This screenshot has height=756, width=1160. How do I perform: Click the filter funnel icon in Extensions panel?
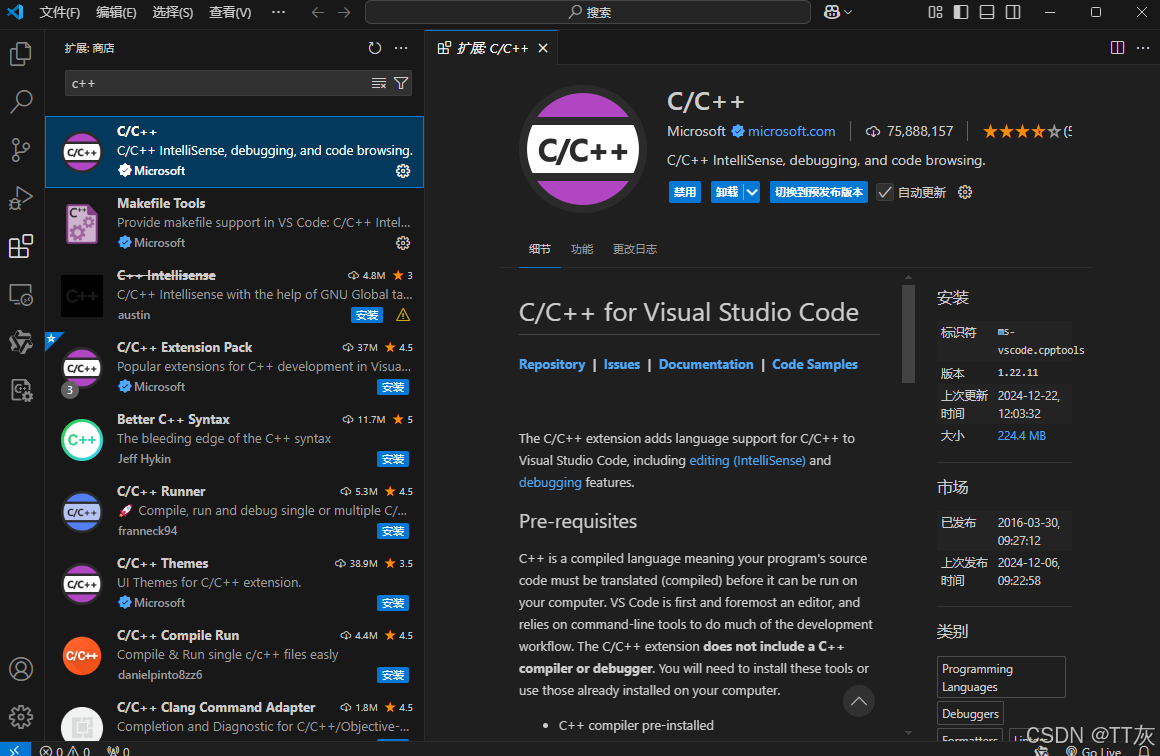(x=400, y=83)
